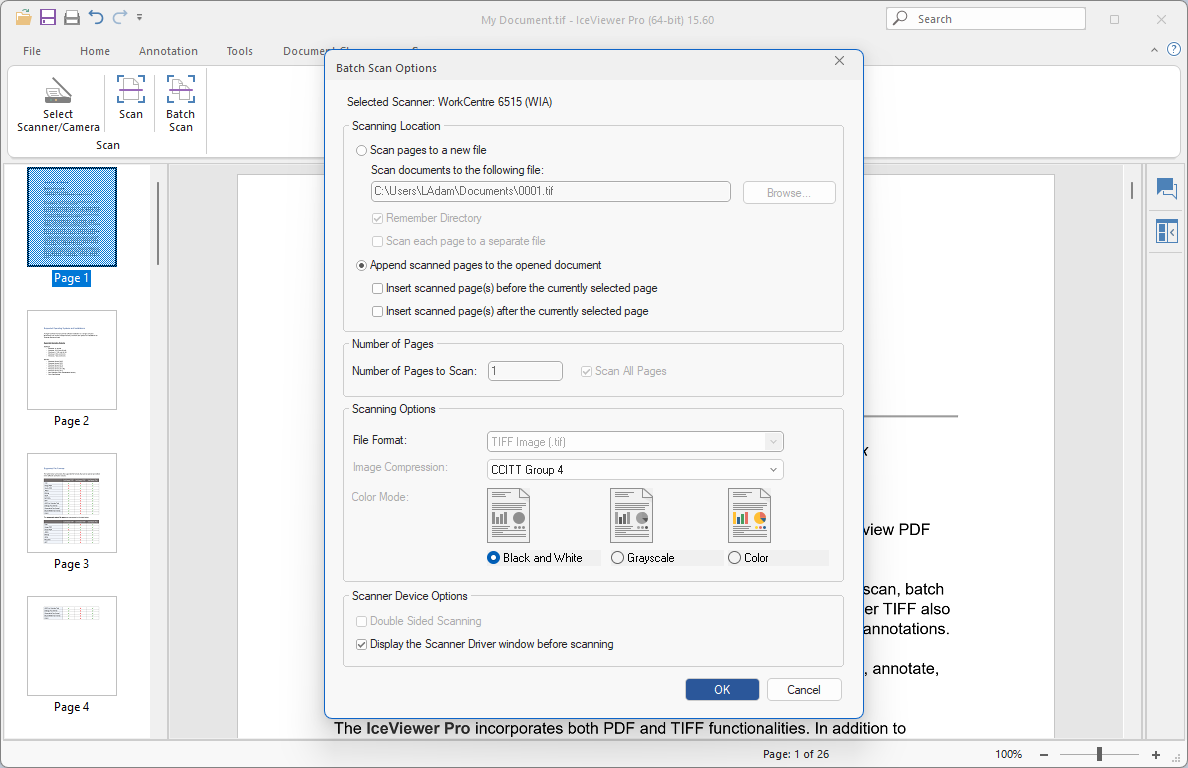
Task: Close the Batch Scan Options dialog
Action: click(839, 61)
